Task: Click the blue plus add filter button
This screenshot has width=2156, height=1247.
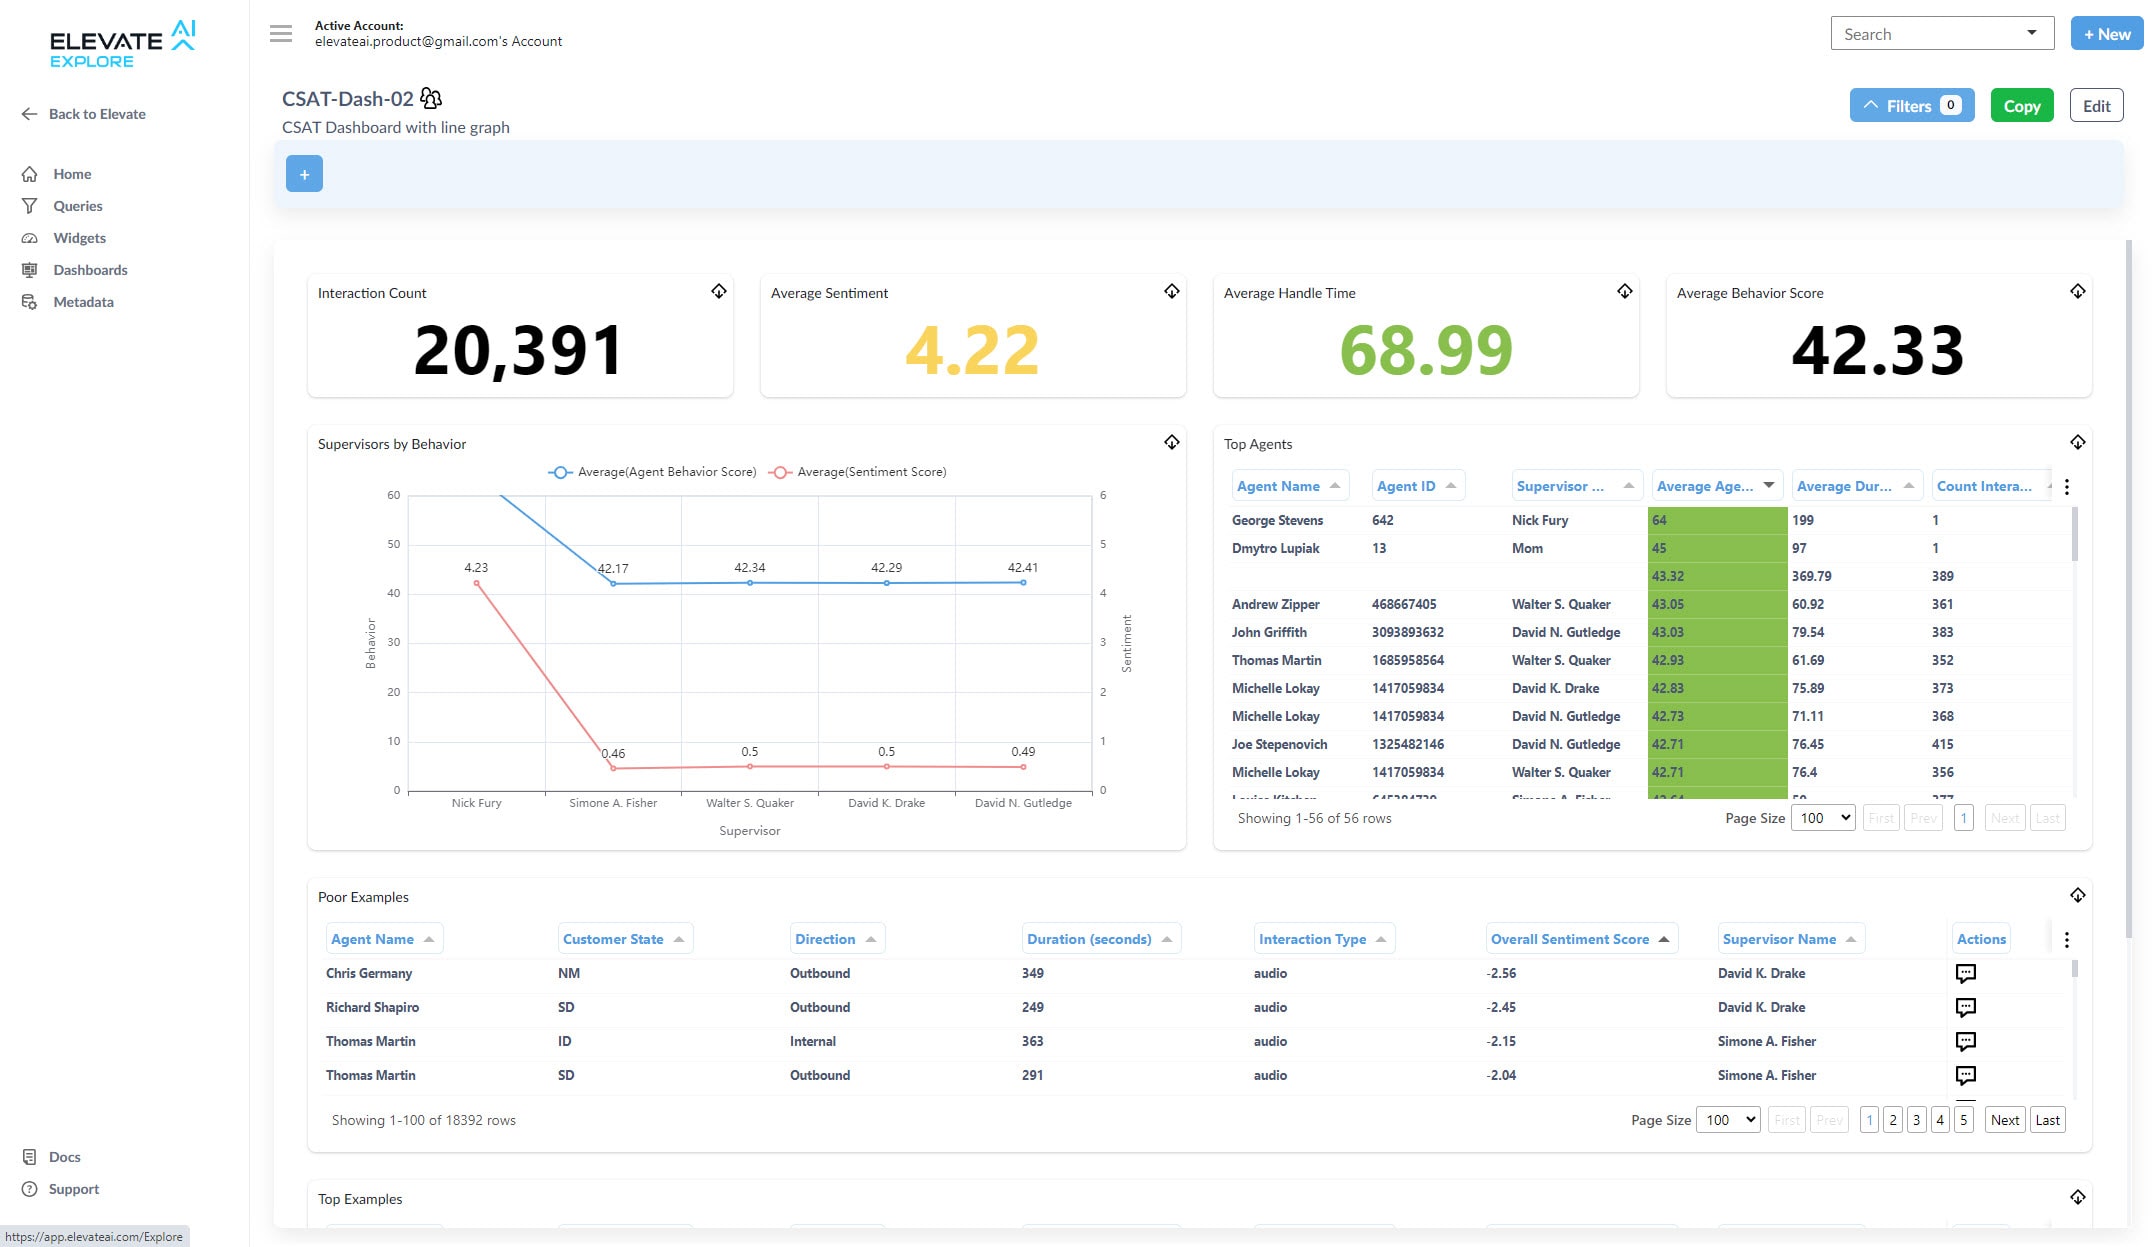Action: point(304,174)
